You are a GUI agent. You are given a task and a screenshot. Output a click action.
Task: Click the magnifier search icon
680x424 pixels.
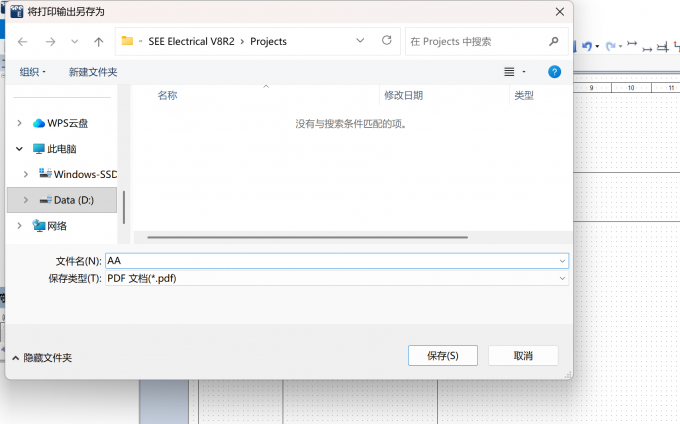(x=554, y=41)
